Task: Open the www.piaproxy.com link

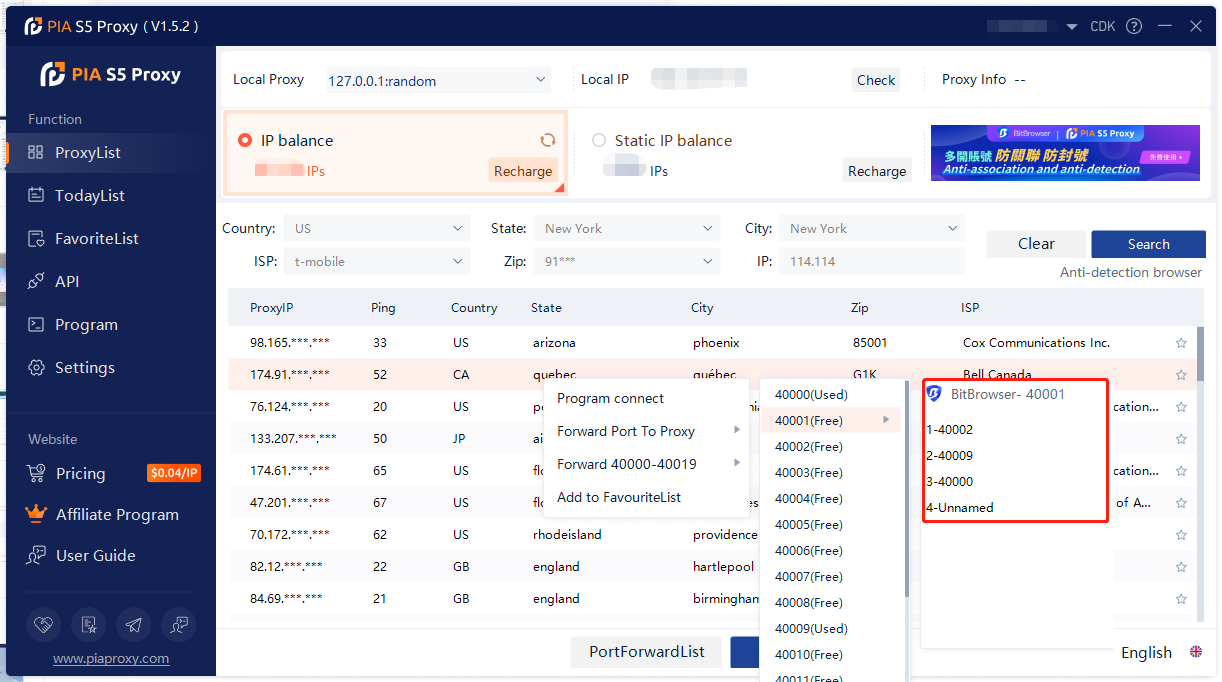Action: (x=111, y=659)
